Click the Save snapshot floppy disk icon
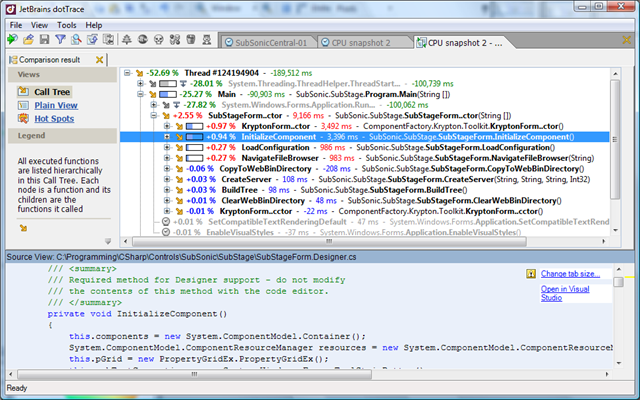The image size is (640, 400). [x=44, y=40]
